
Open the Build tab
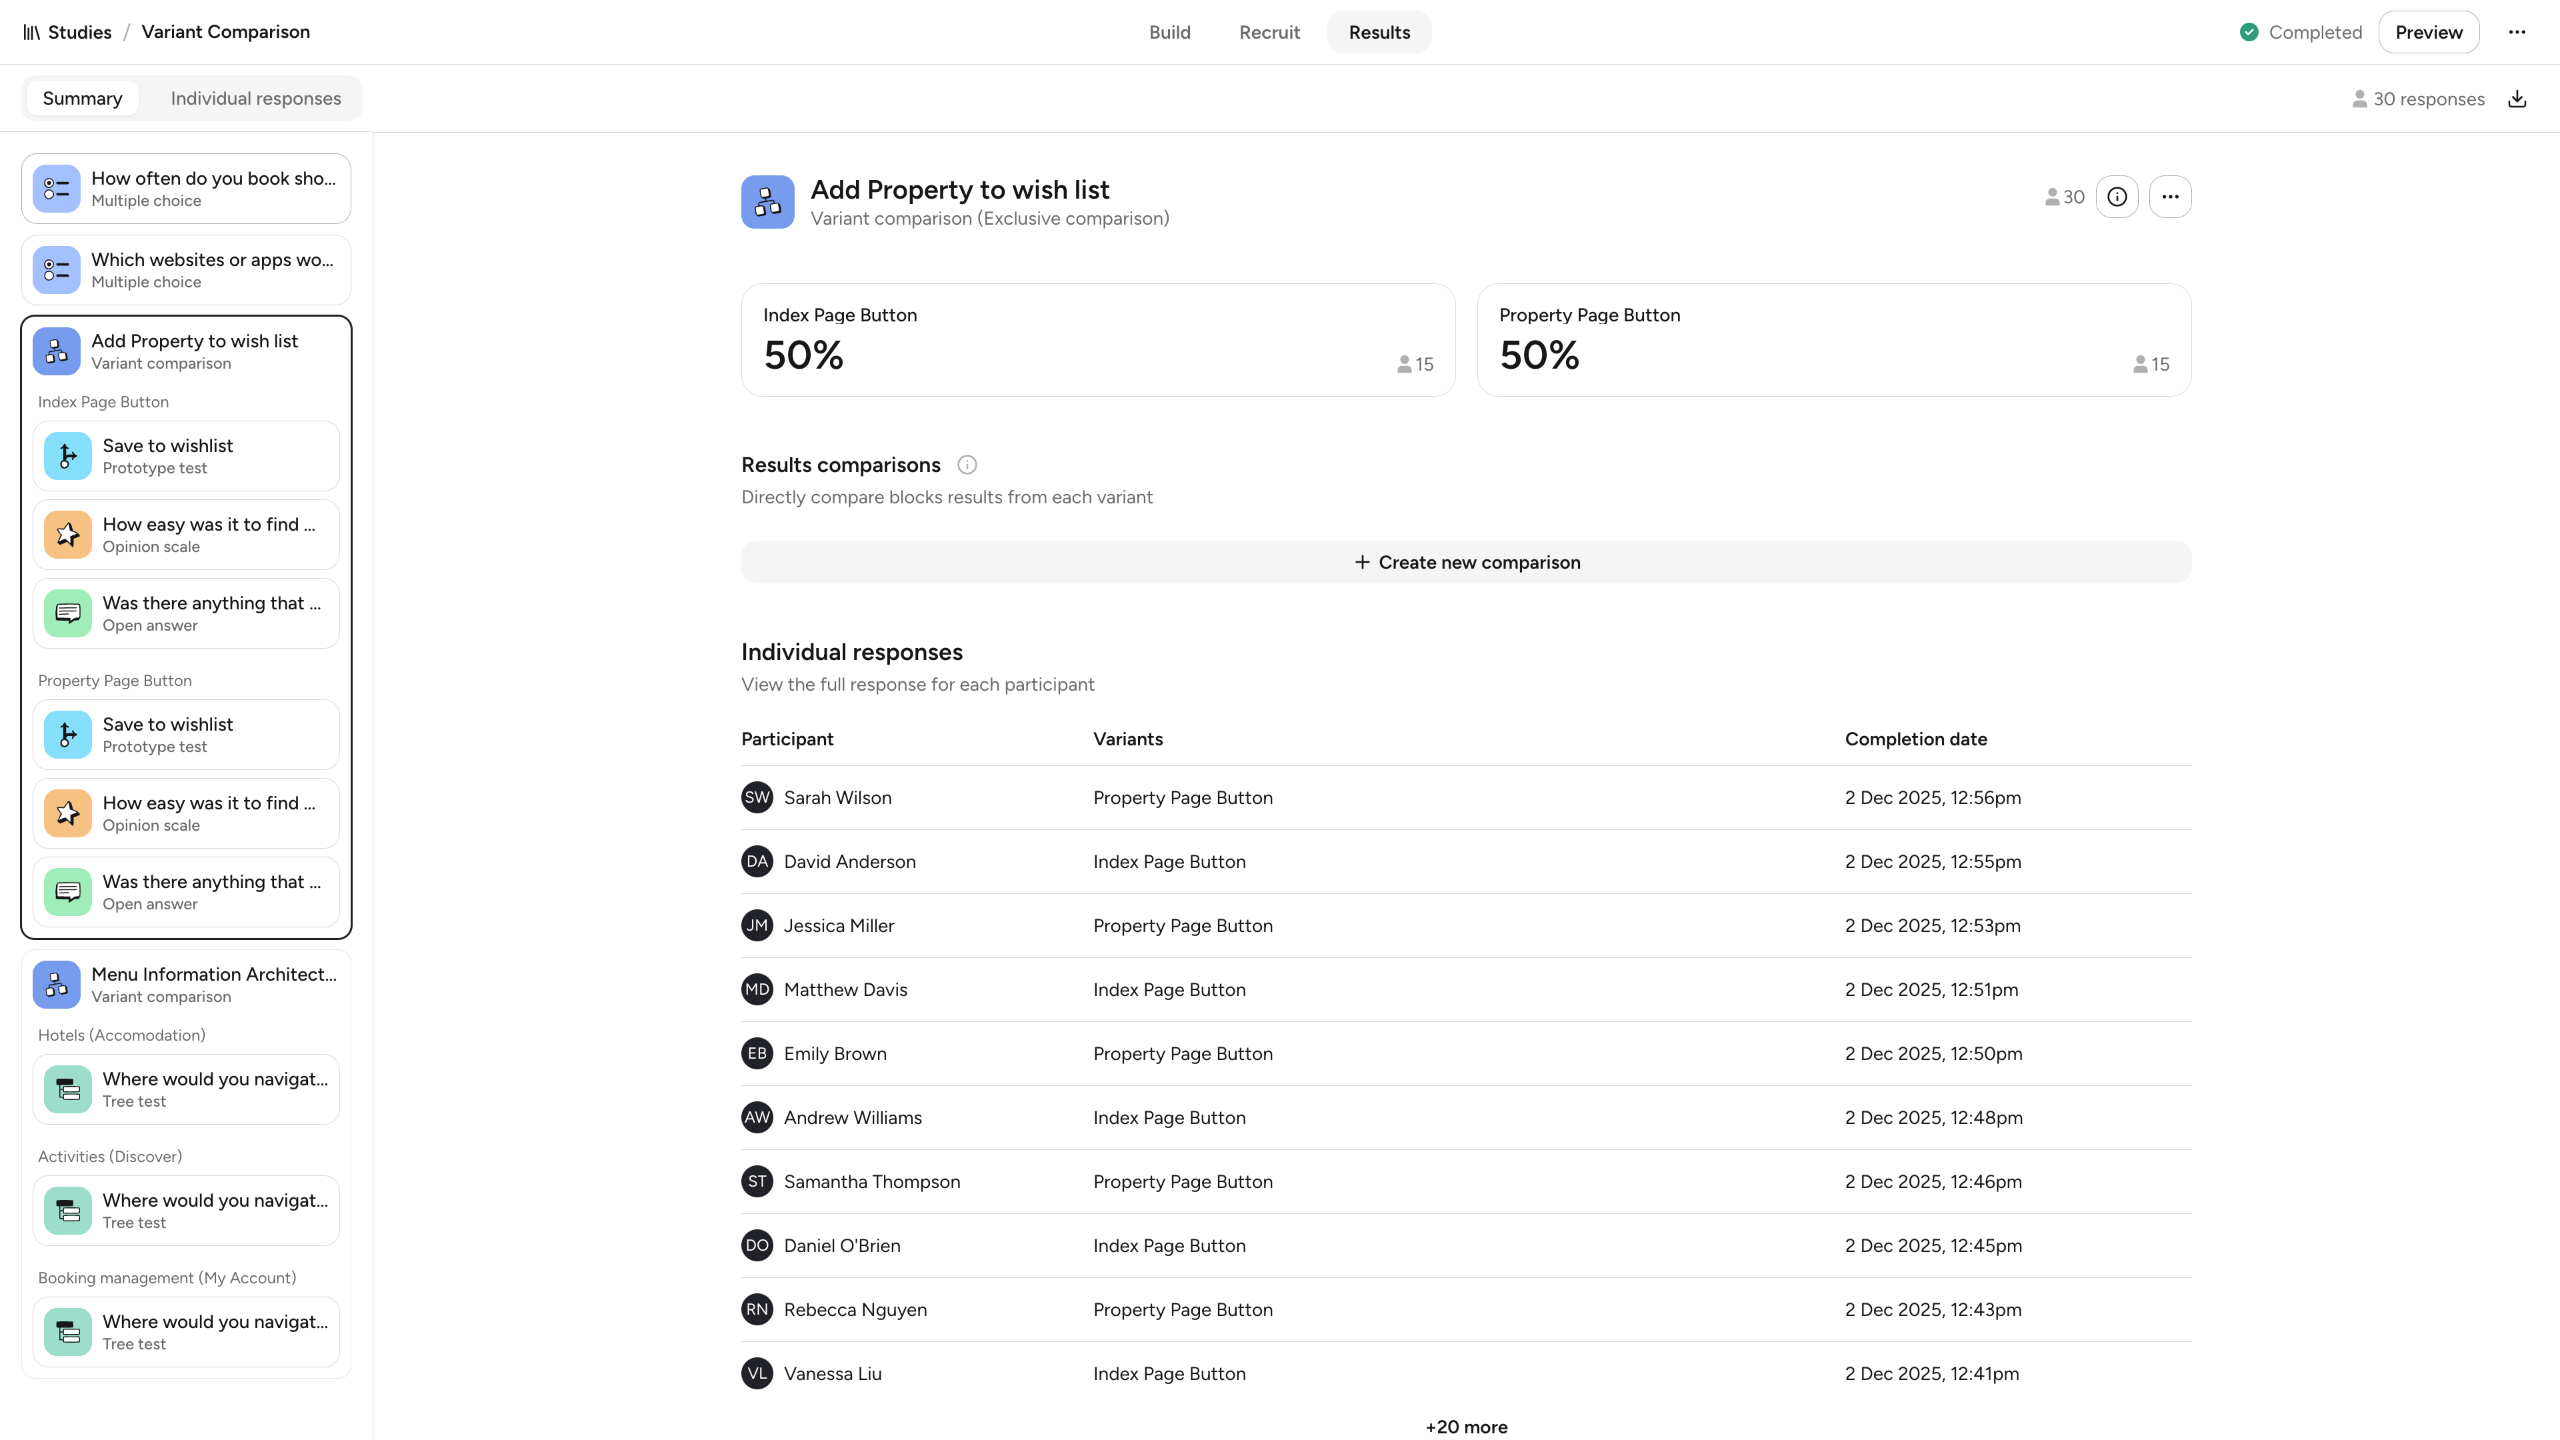tap(1169, 32)
